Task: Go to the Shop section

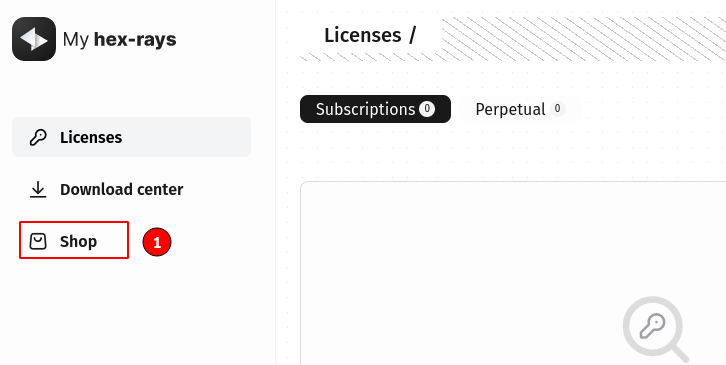Action: click(74, 240)
